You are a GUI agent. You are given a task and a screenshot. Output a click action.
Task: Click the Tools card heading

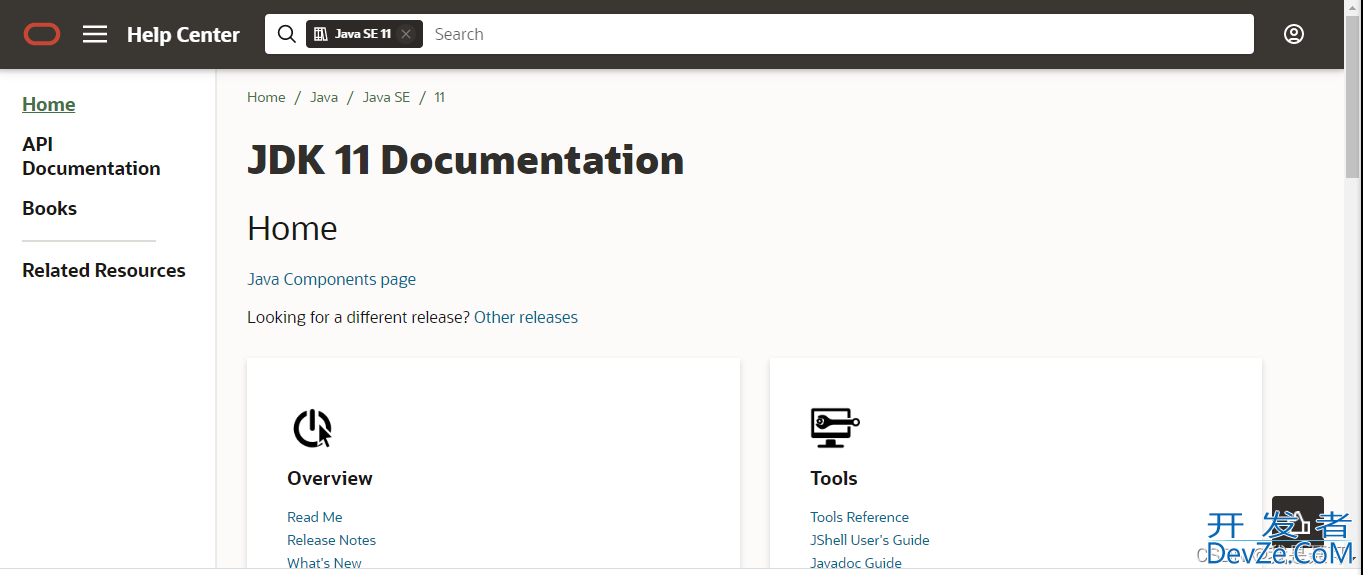[834, 478]
